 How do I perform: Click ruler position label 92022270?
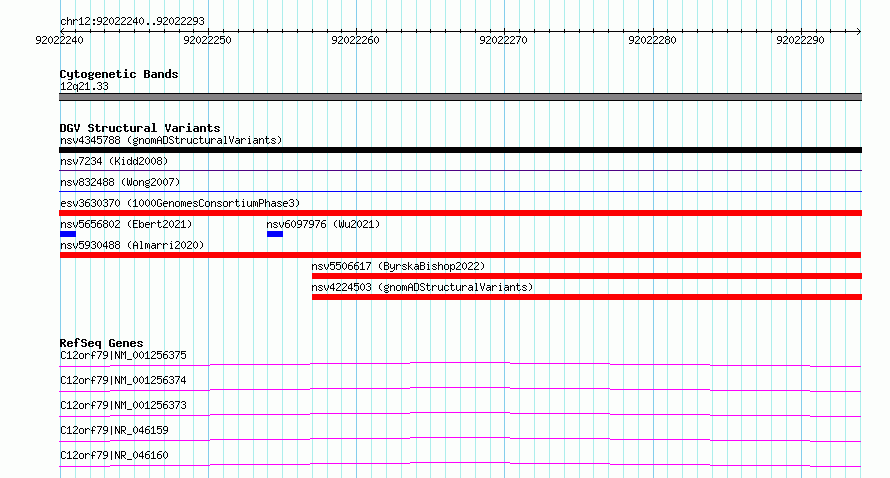[503, 40]
